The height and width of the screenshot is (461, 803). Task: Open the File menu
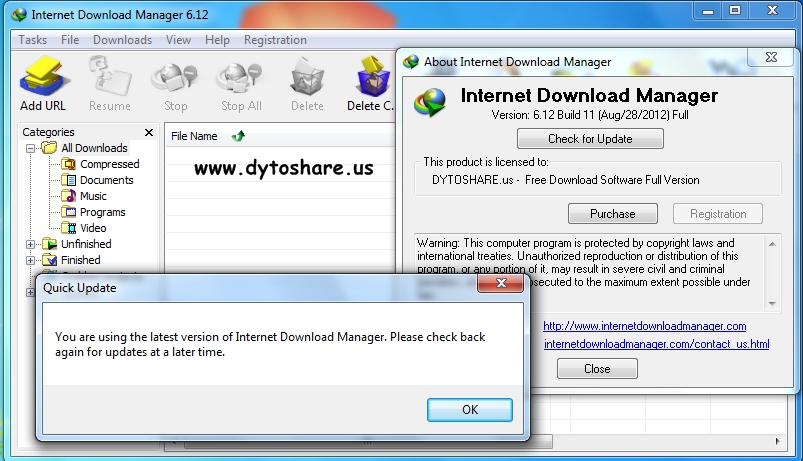click(x=70, y=40)
